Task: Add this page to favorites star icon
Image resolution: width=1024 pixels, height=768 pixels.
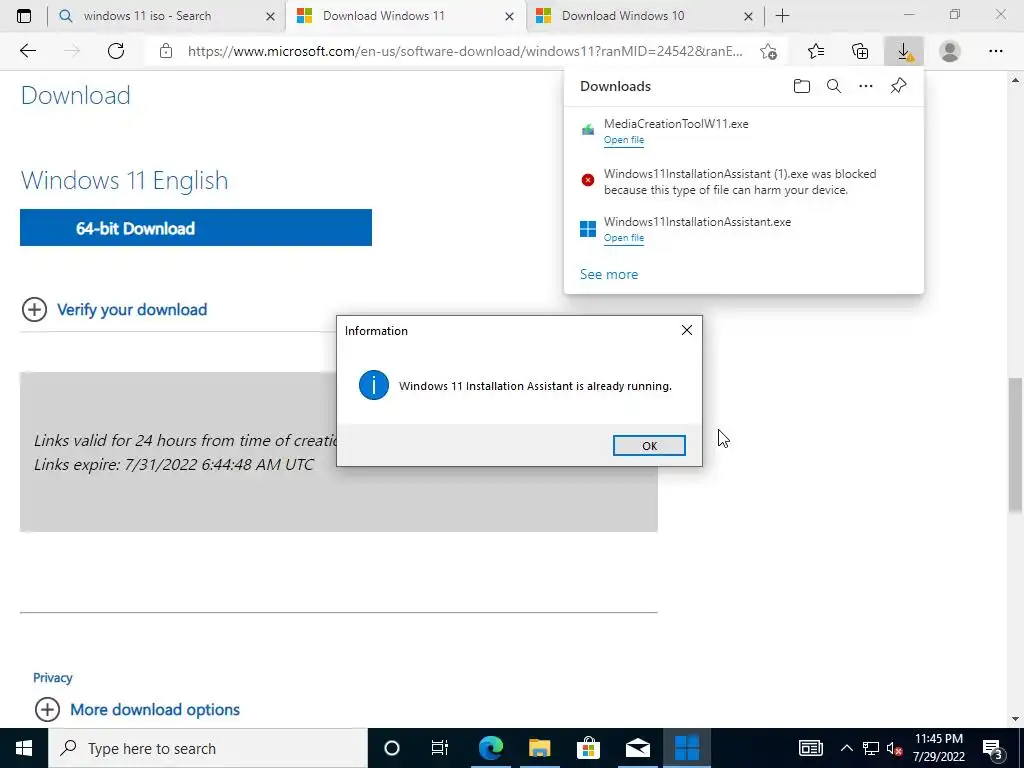Action: [769, 51]
